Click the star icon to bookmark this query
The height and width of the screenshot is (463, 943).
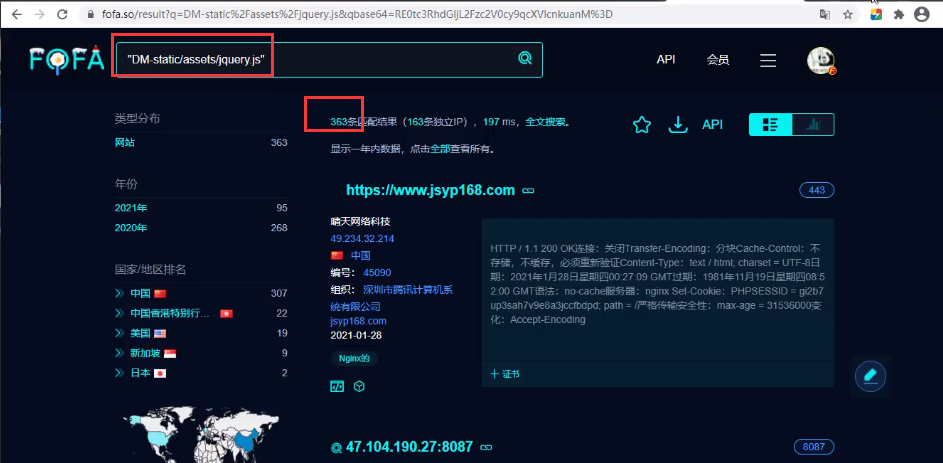pyautogui.click(x=642, y=125)
